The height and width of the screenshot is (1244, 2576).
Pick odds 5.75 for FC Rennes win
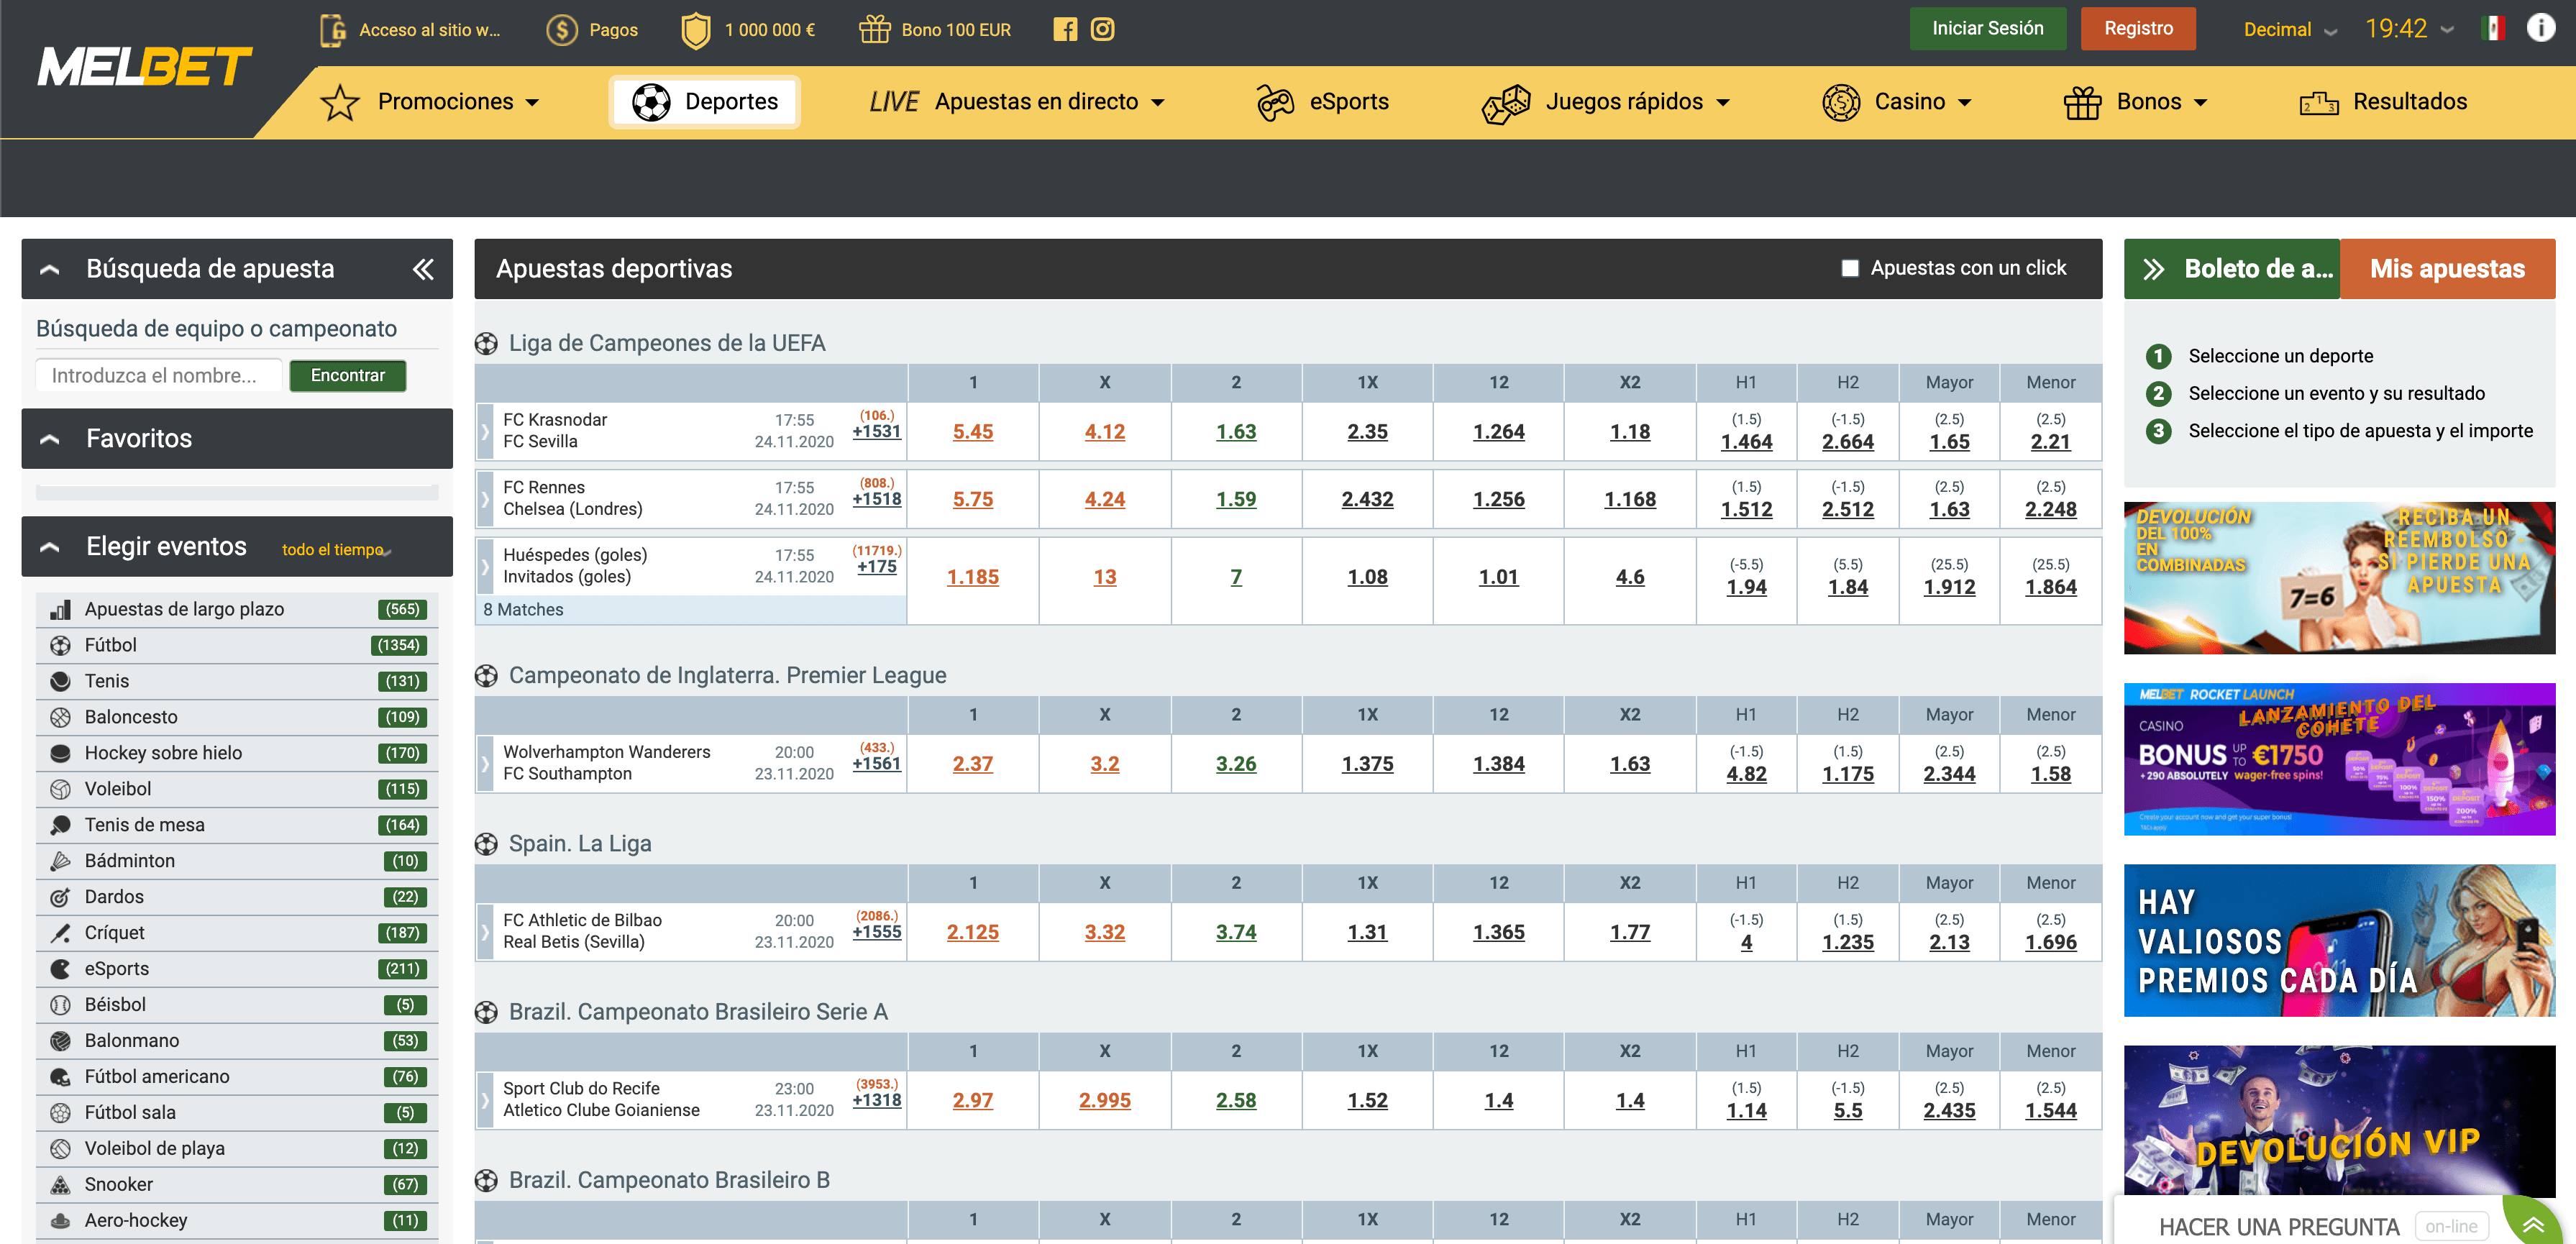click(973, 500)
